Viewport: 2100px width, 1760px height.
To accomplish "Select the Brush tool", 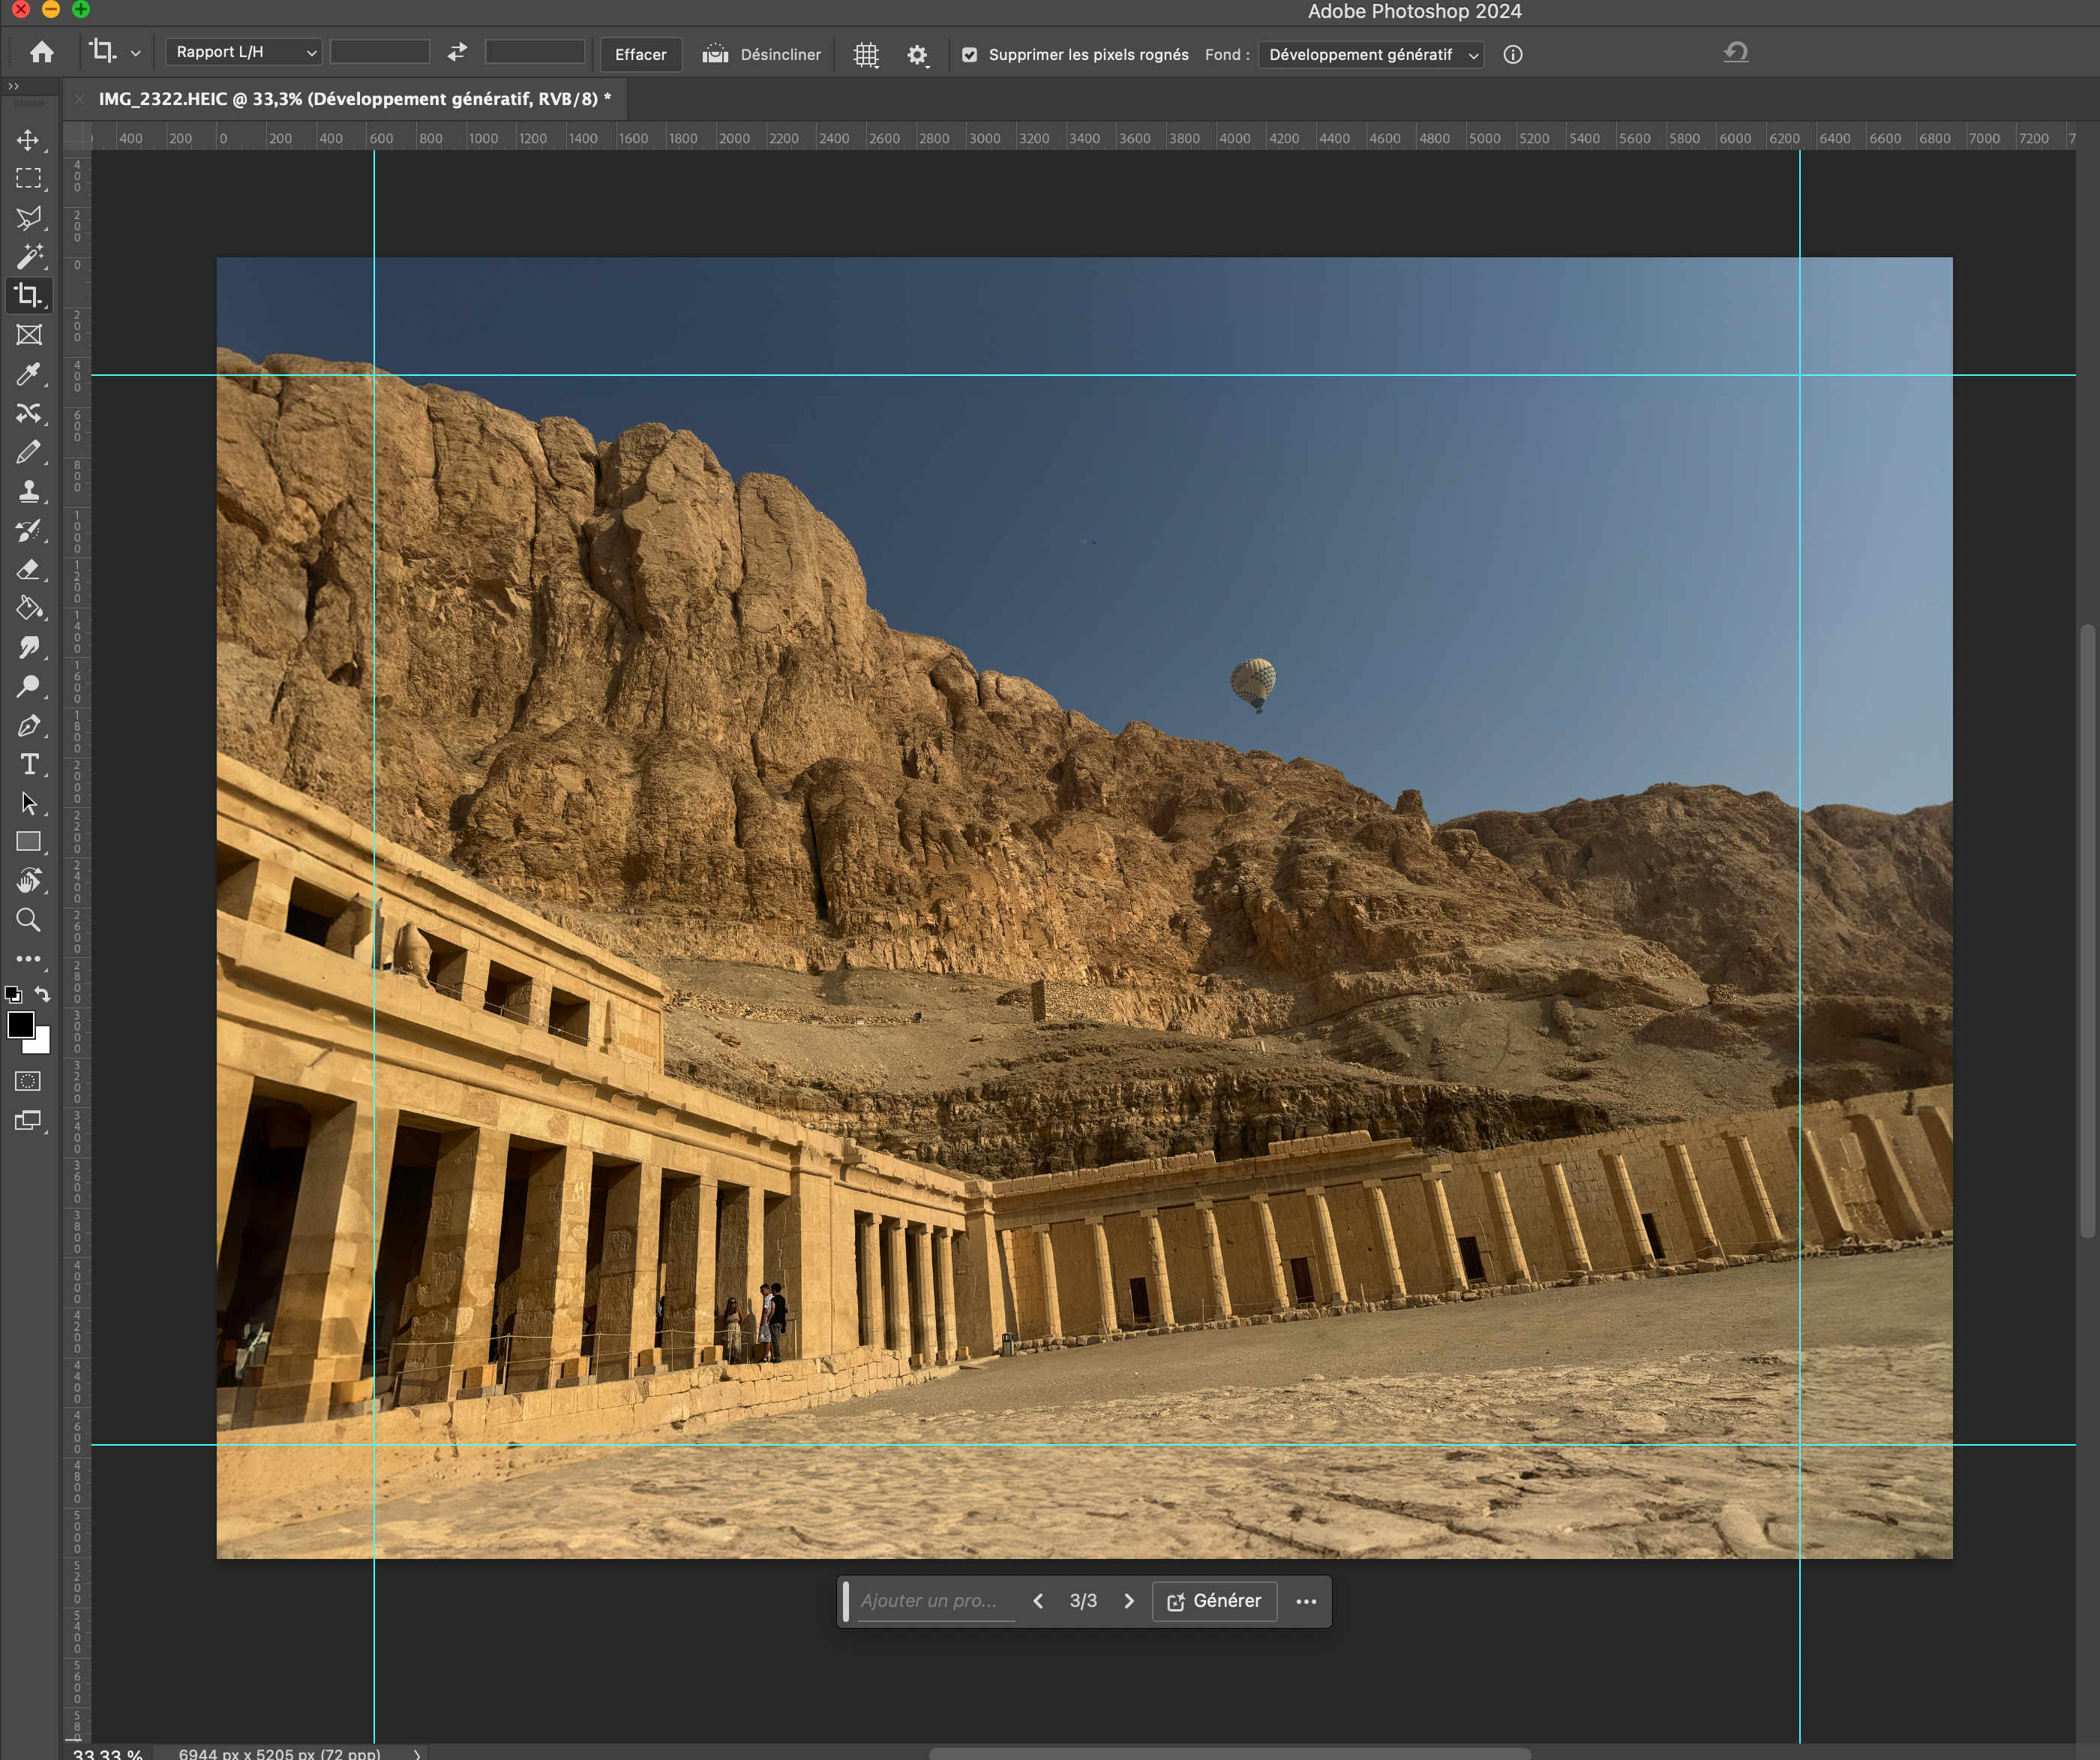I will [29, 452].
